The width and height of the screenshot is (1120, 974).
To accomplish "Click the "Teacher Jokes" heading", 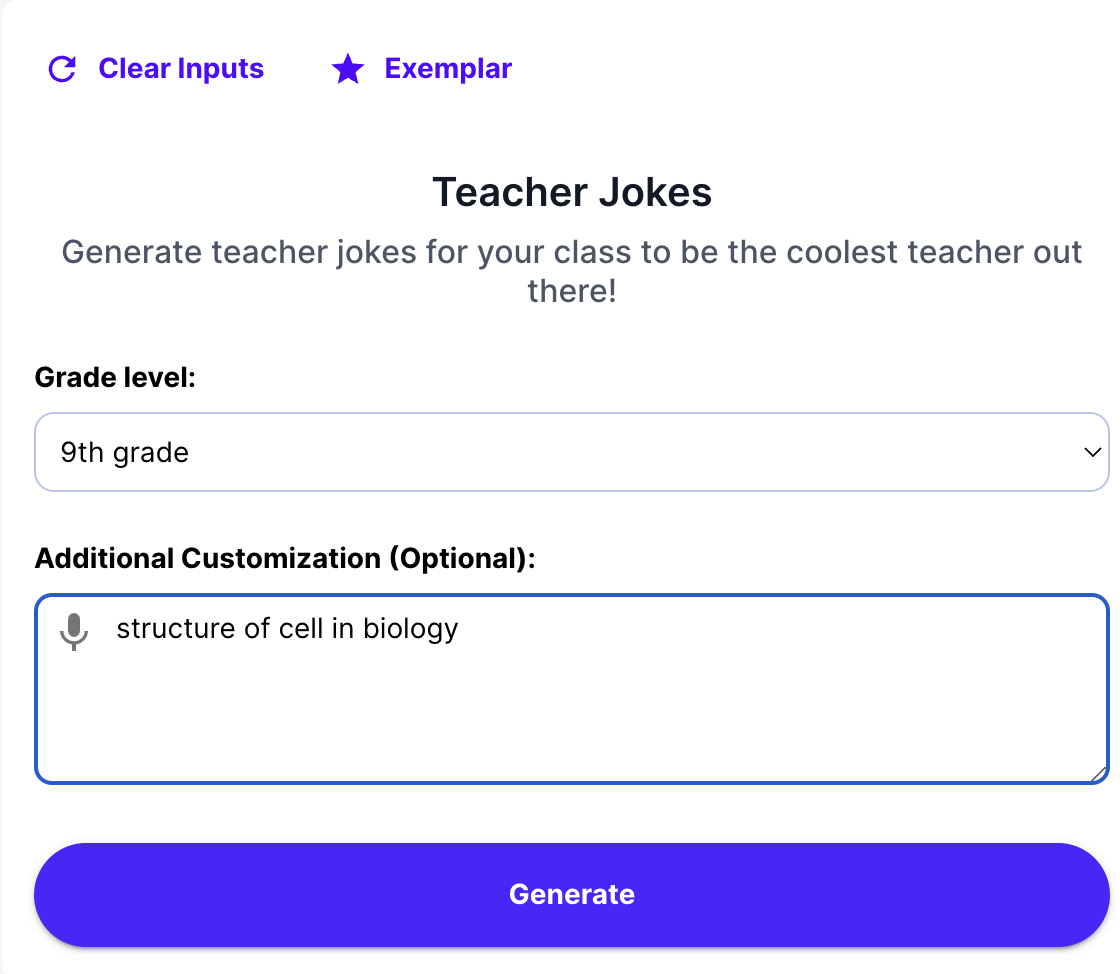I will 572,191.
